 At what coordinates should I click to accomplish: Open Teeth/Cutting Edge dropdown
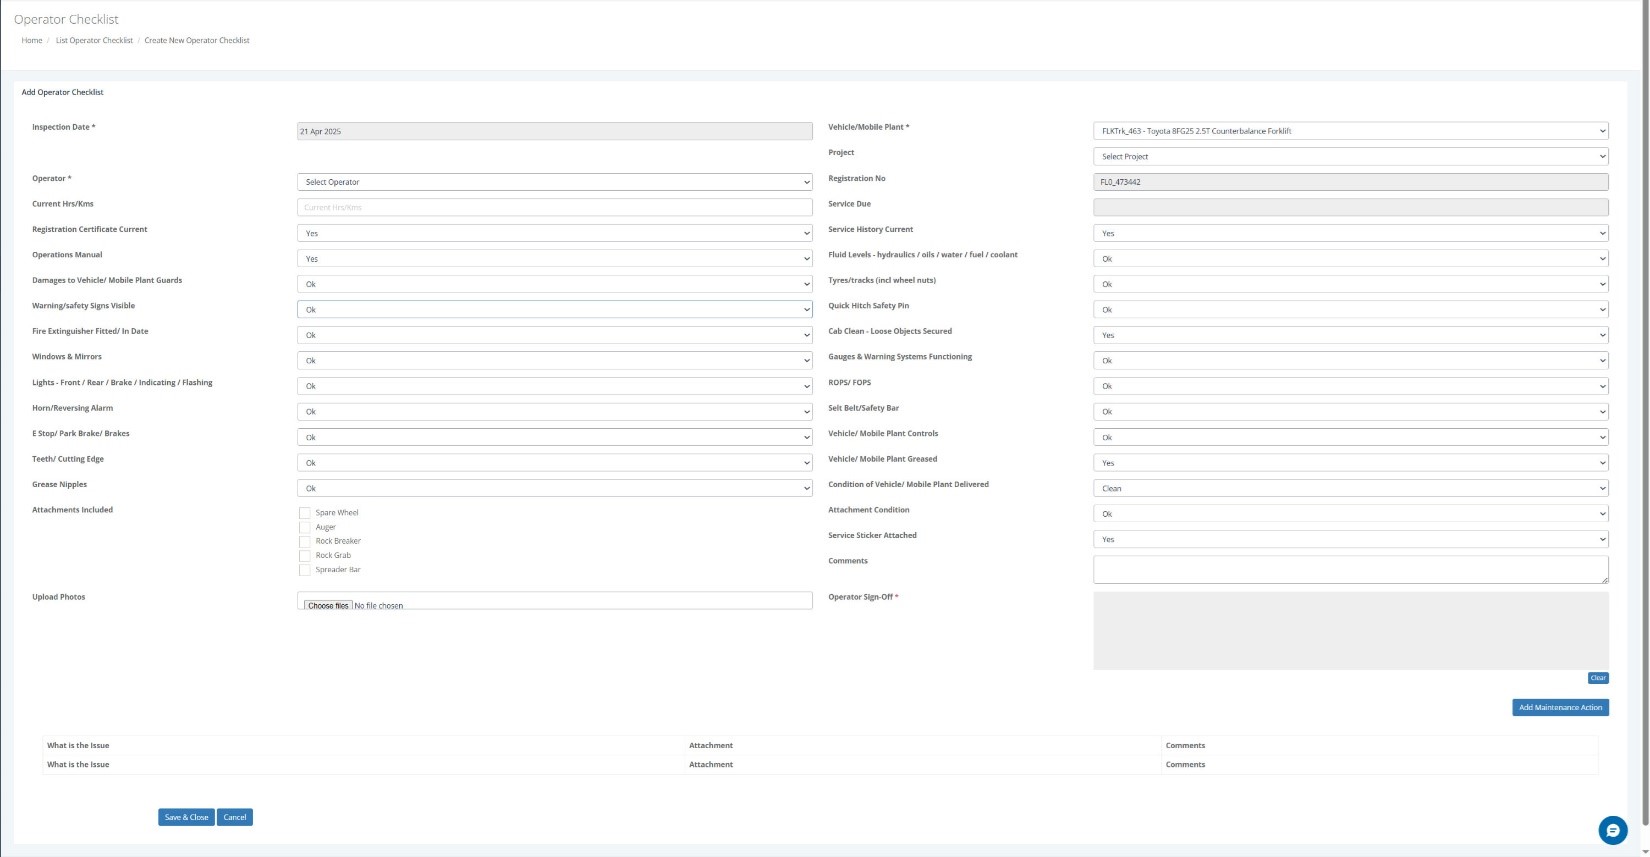point(554,463)
